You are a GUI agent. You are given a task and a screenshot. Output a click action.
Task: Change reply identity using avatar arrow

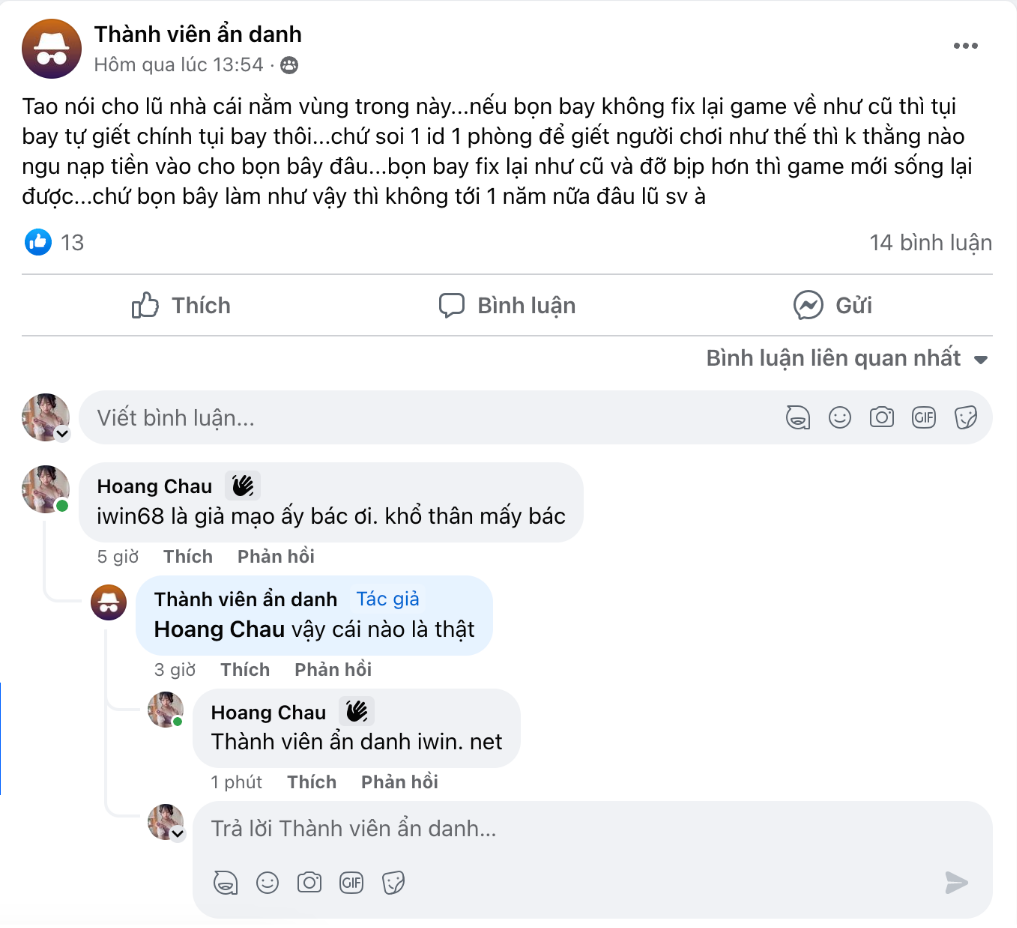(177, 833)
